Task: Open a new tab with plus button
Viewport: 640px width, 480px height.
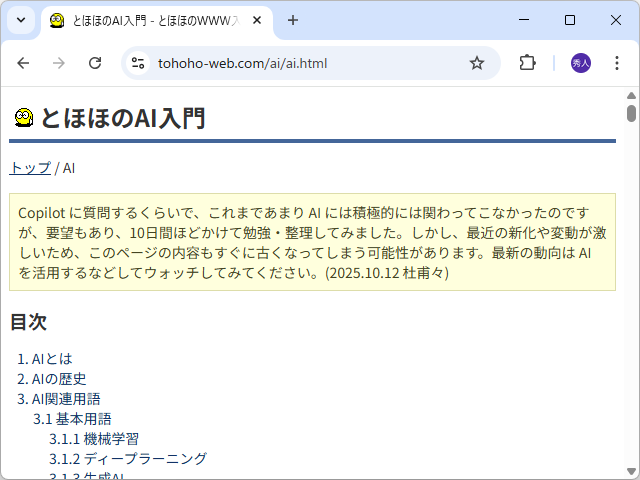Action: (x=293, y=20)
